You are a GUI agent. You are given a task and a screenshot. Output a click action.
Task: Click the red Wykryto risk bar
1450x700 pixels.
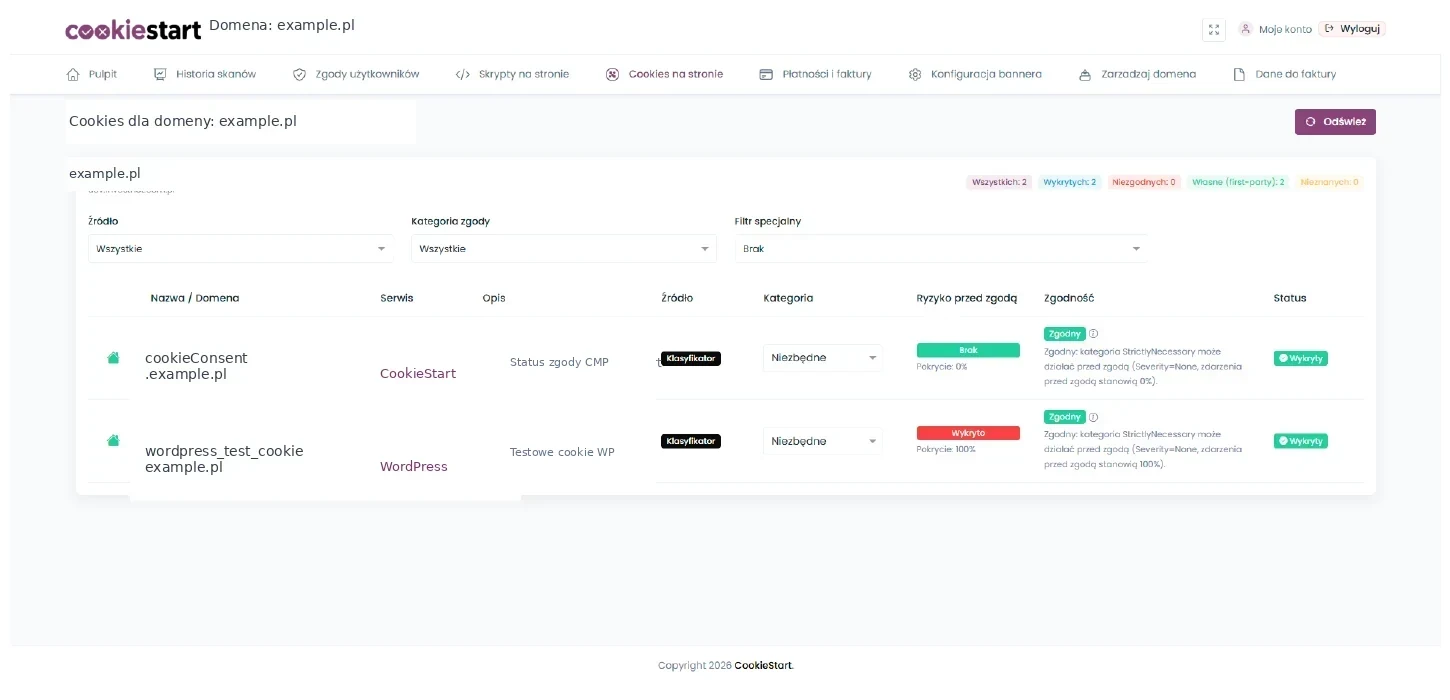click(968, 433)
